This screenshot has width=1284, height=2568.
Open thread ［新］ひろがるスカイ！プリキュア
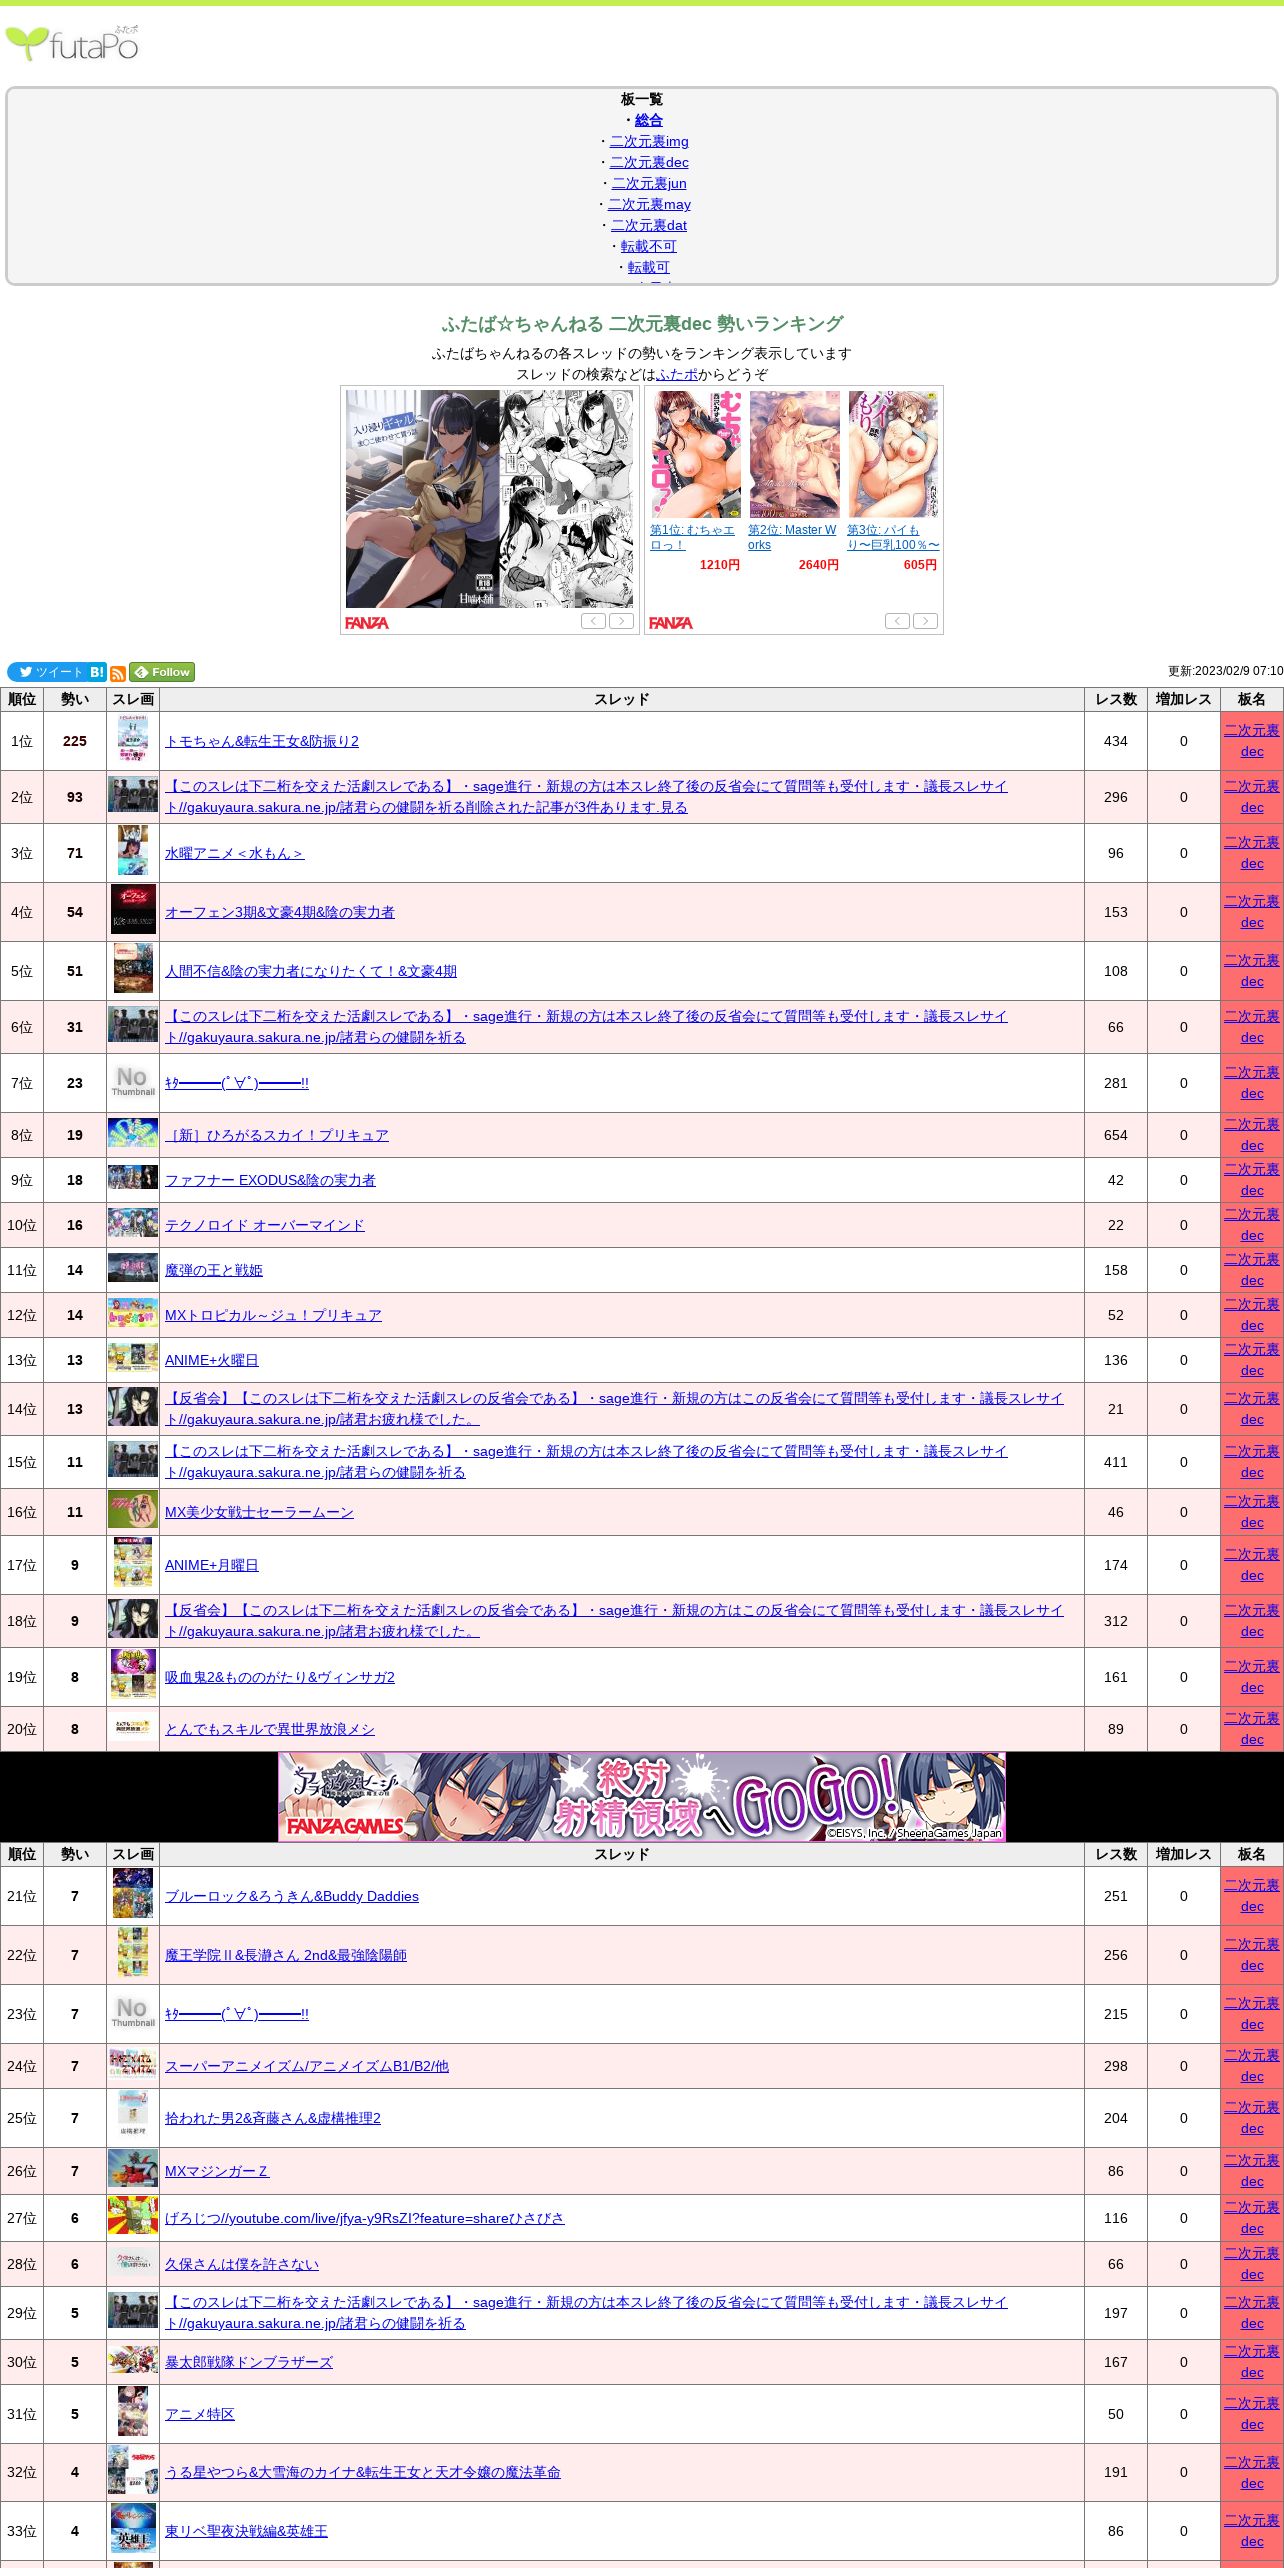click(277, 1135)
